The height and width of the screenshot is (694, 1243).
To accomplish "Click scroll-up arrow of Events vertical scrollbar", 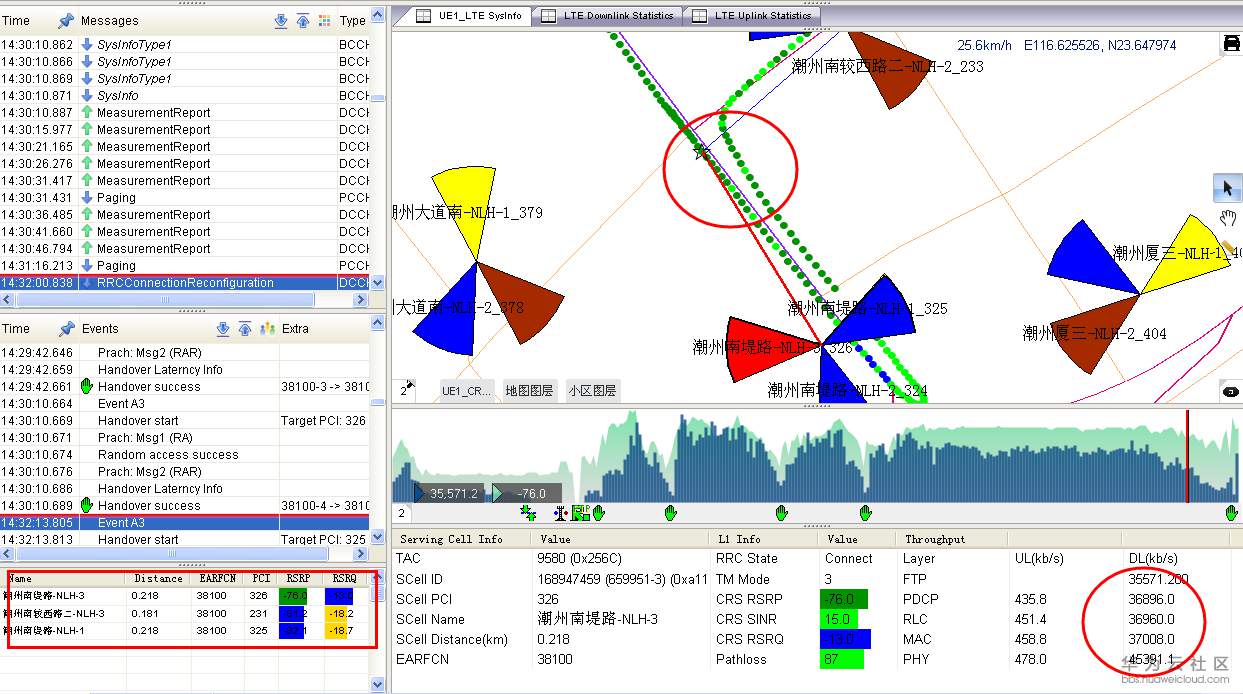I will 377,323.
